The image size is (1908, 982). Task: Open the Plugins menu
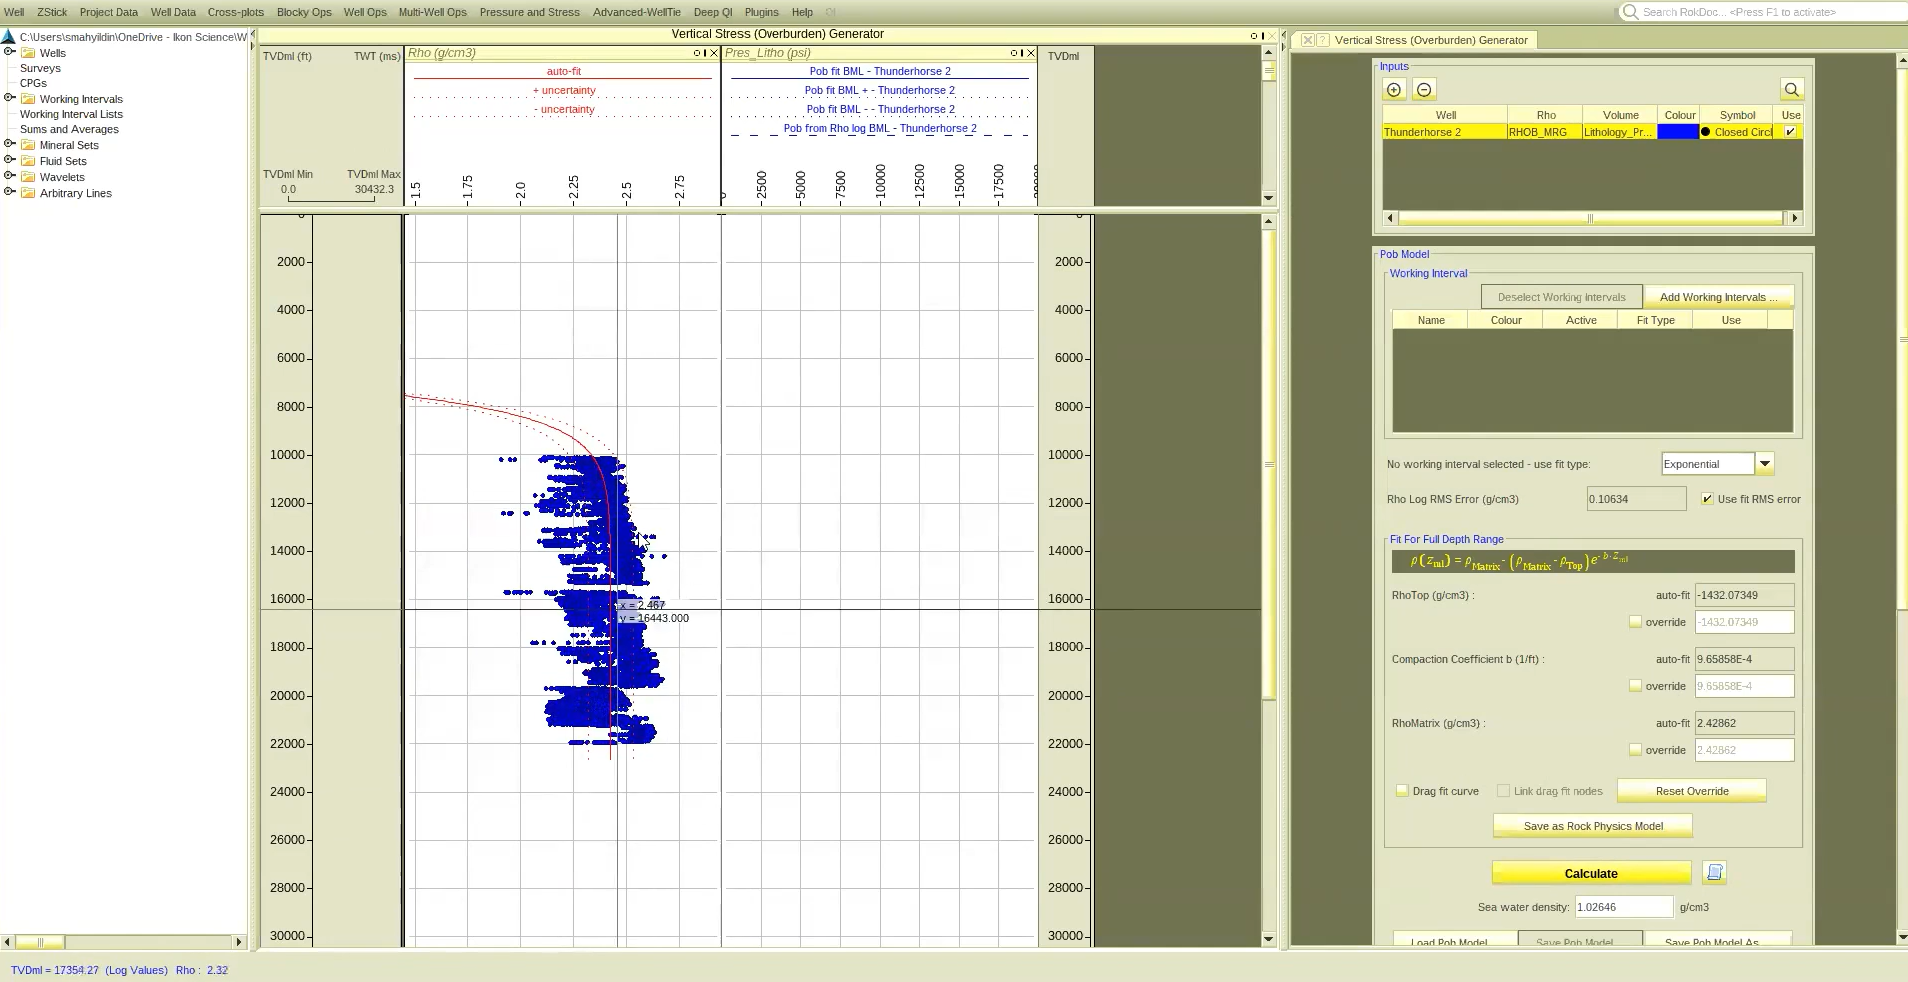761,12
